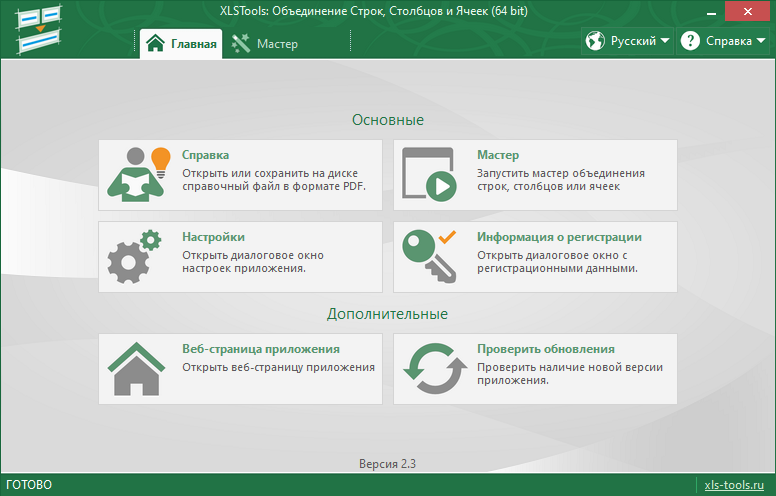Click the 'Версия 2.3' label
This screenshot has width=776, height=496.
coord(387,464)
